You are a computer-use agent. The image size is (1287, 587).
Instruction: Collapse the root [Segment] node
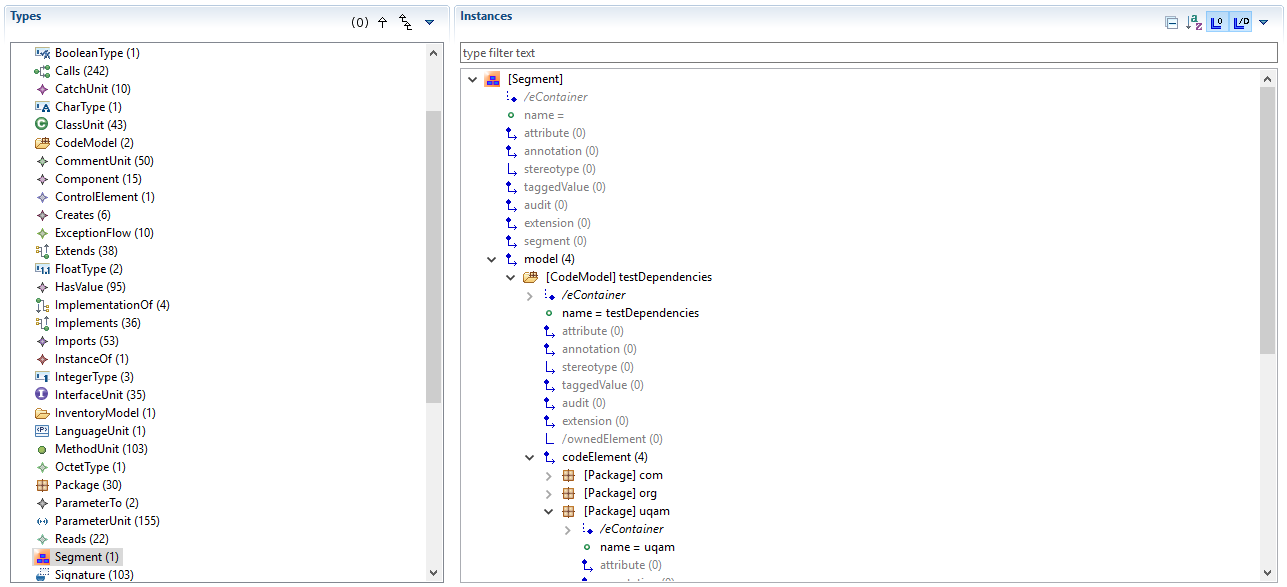[472, 79]
